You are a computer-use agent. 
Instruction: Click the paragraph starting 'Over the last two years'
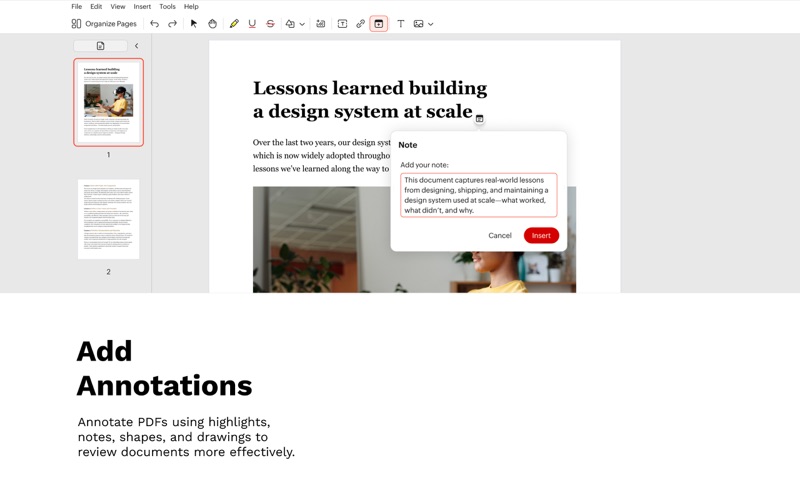coord(321,156)
